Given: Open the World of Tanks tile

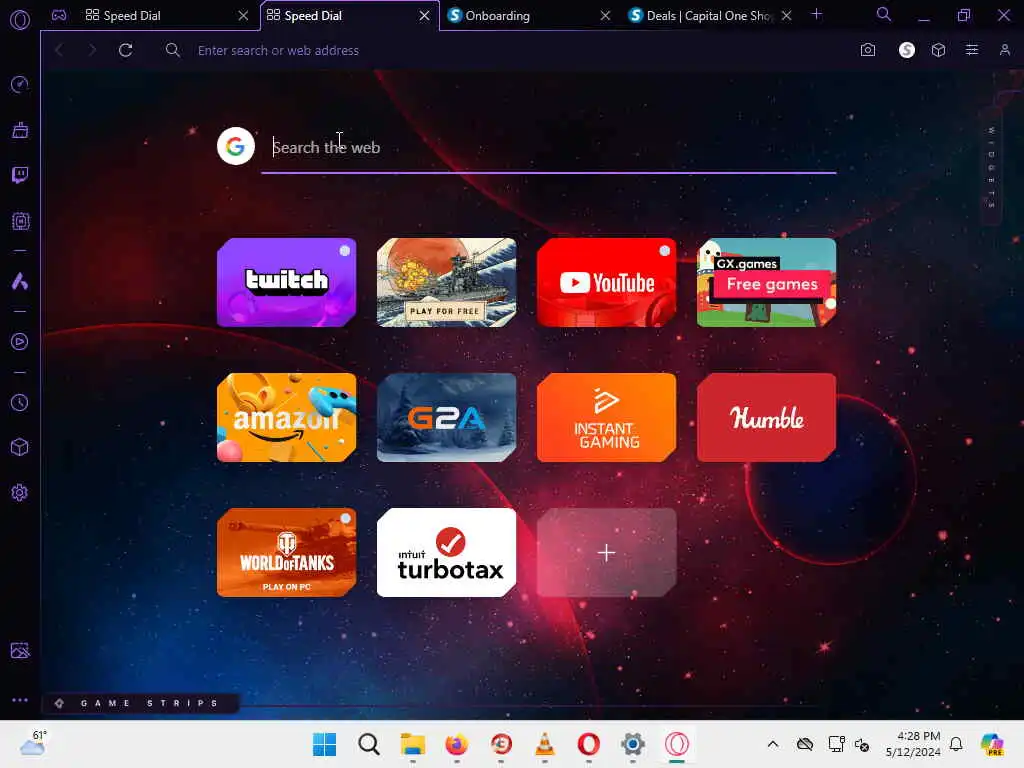Looking at the screenshot, I should click(x=287, y=552).
